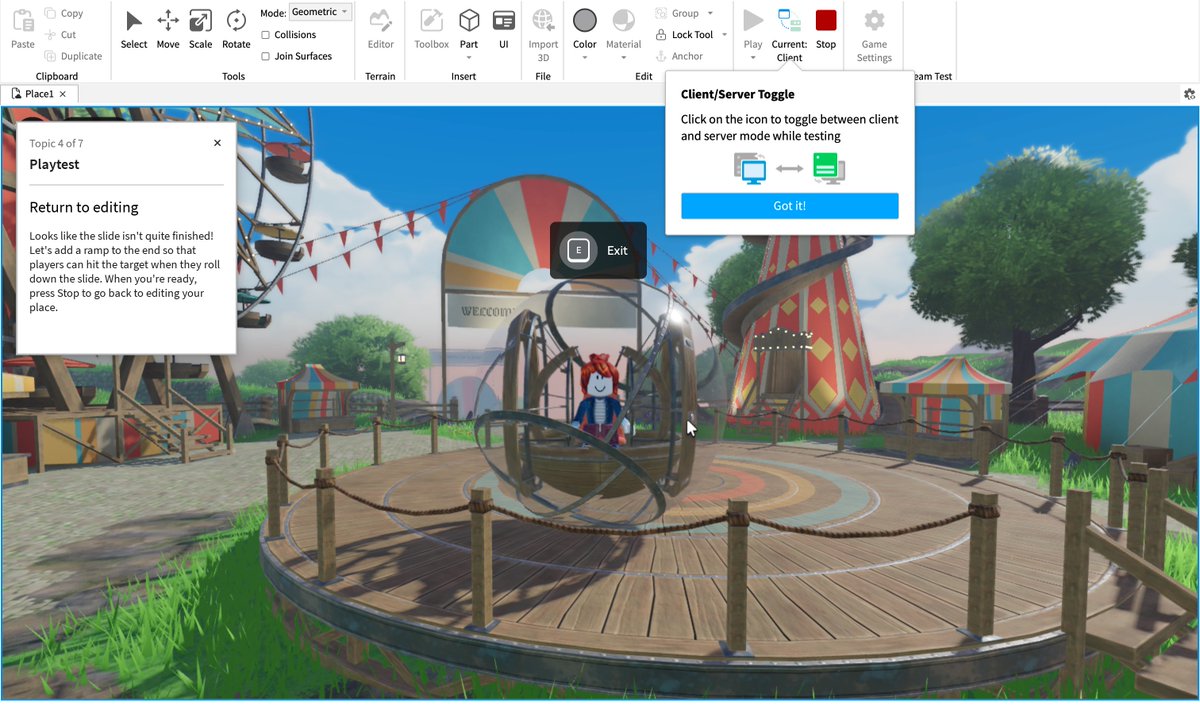Click the Color tool icon

(585, 21)
